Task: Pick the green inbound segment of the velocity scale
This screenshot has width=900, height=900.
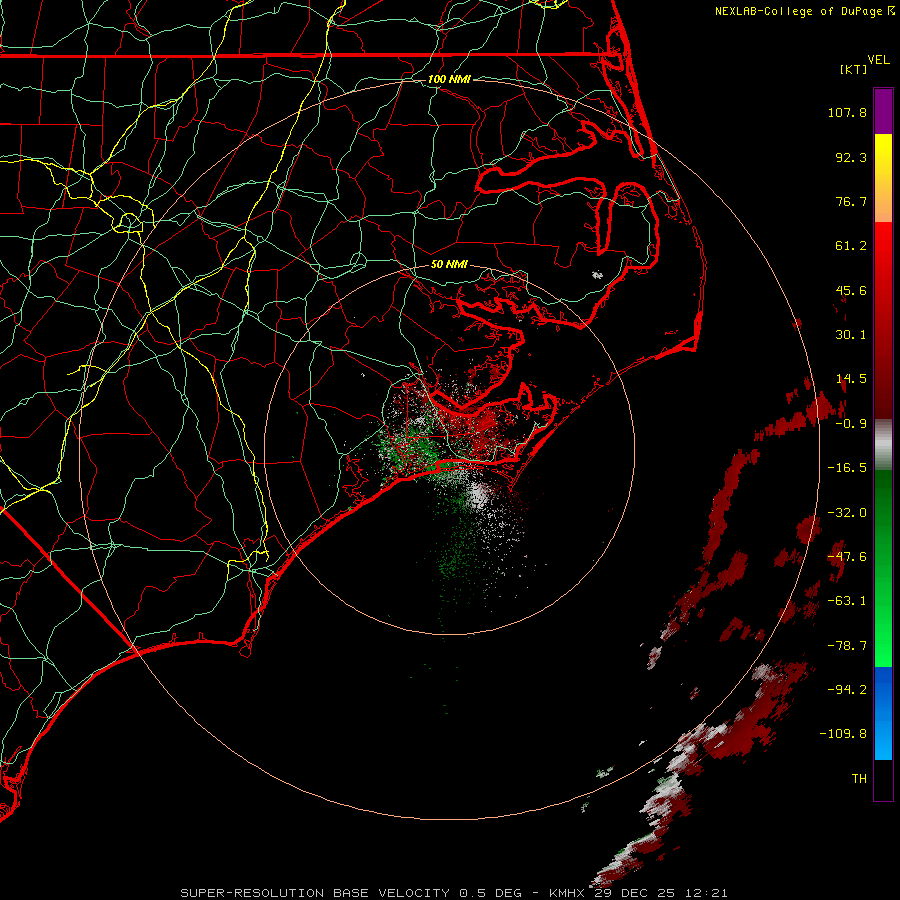Action: [x=883, y=568]
